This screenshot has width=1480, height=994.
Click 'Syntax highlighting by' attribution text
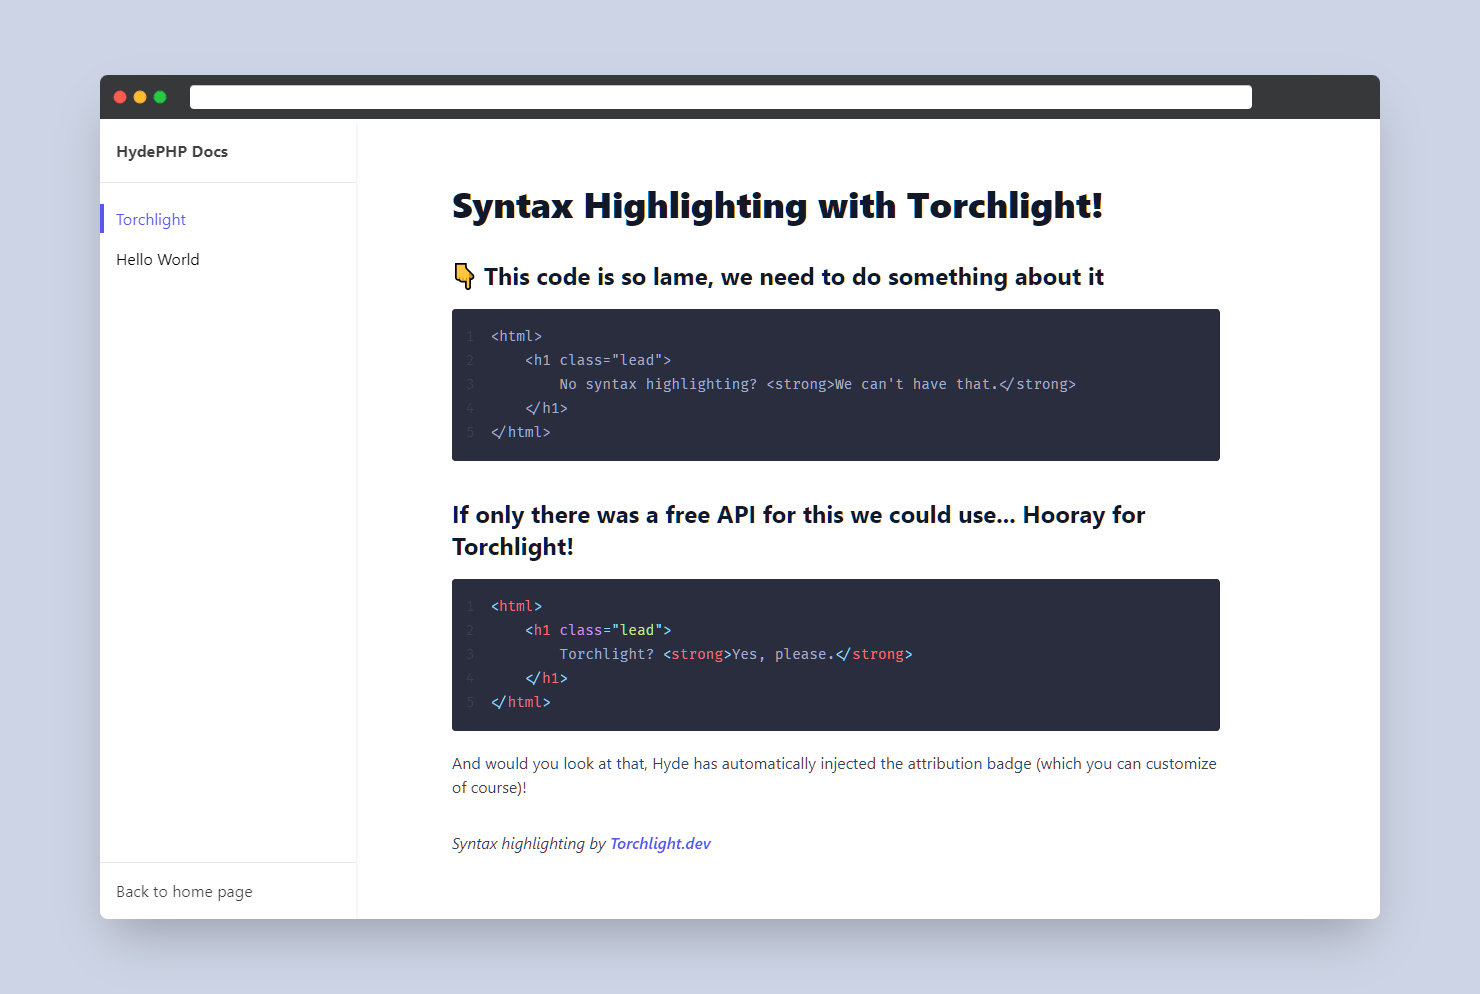(529, 843)
